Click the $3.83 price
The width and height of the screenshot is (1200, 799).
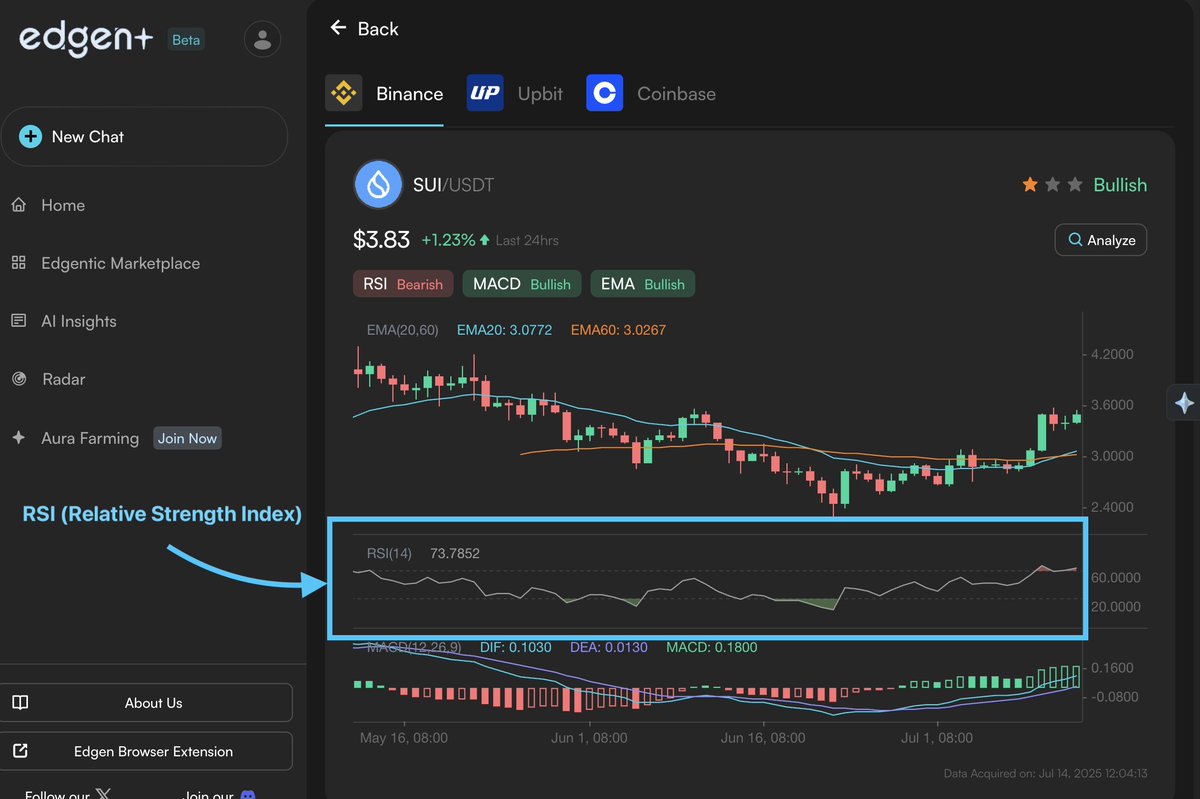381,240
